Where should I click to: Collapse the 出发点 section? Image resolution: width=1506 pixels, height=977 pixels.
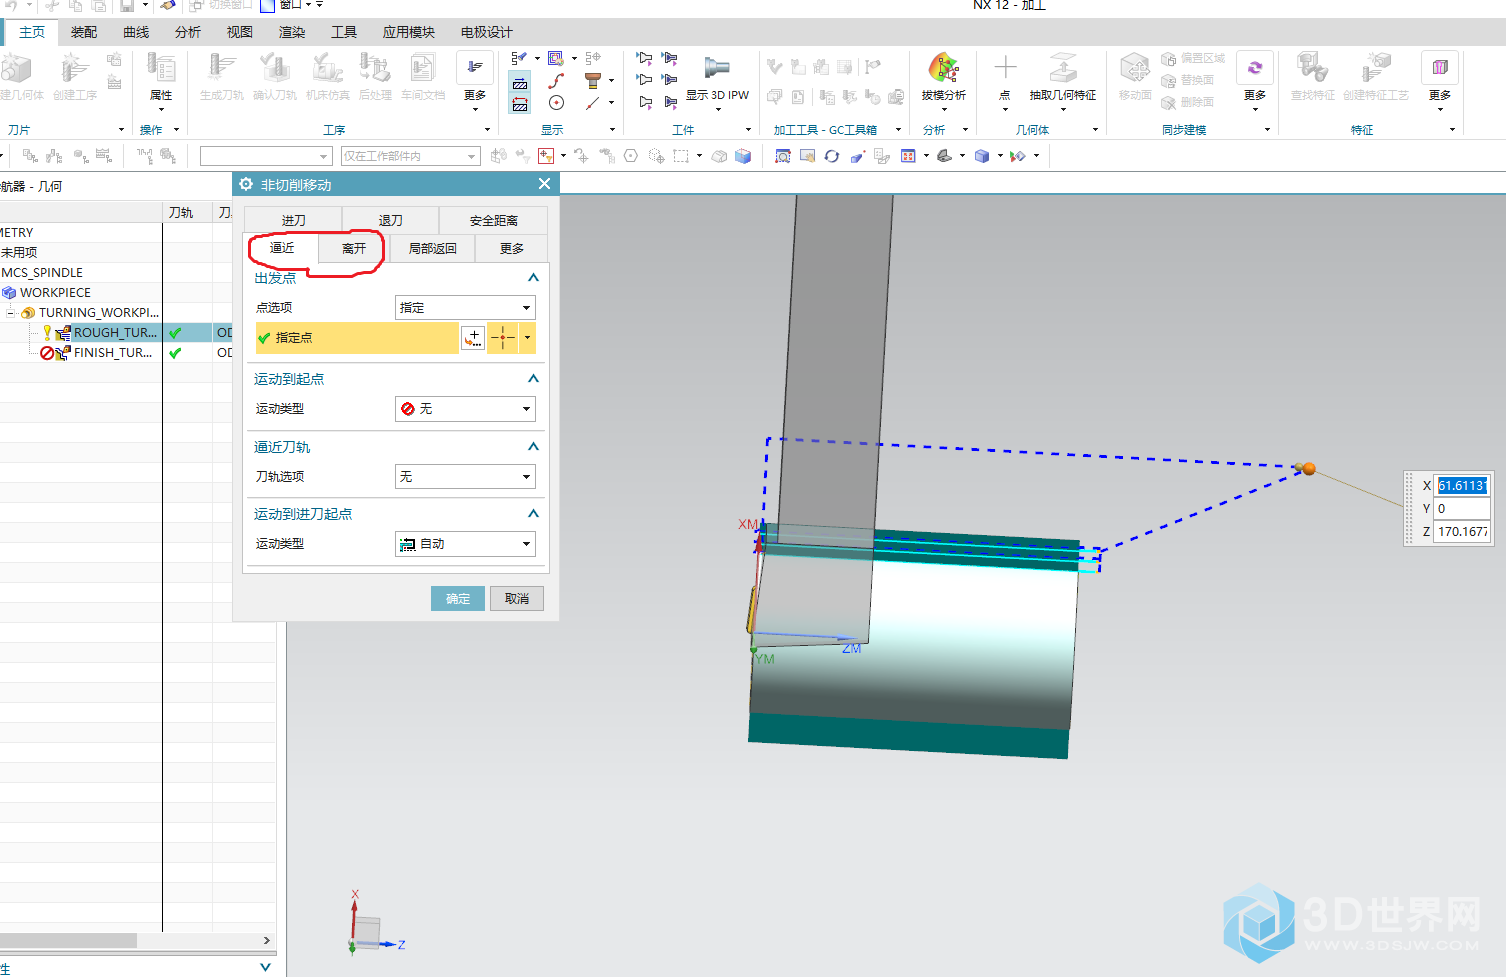[533, 278]
